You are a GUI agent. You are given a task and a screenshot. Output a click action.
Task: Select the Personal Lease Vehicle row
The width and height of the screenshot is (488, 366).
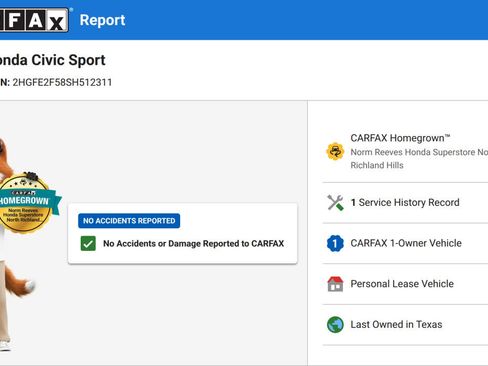pos(405,284)
